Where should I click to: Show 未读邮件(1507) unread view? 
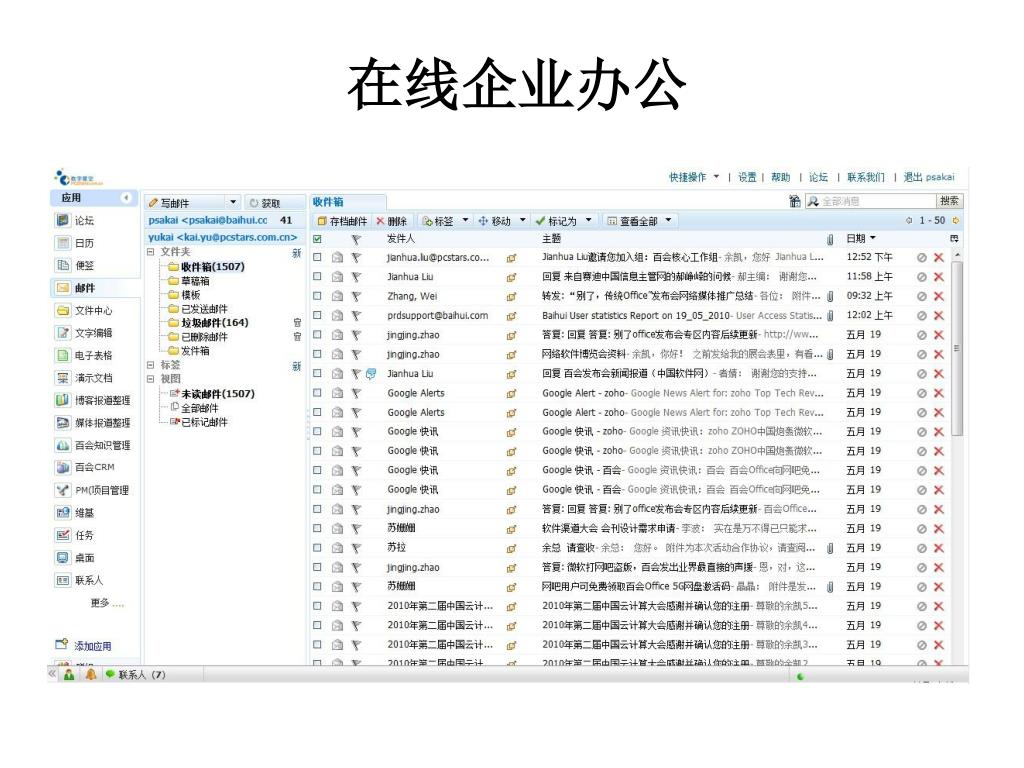click(x=217, y=394)
